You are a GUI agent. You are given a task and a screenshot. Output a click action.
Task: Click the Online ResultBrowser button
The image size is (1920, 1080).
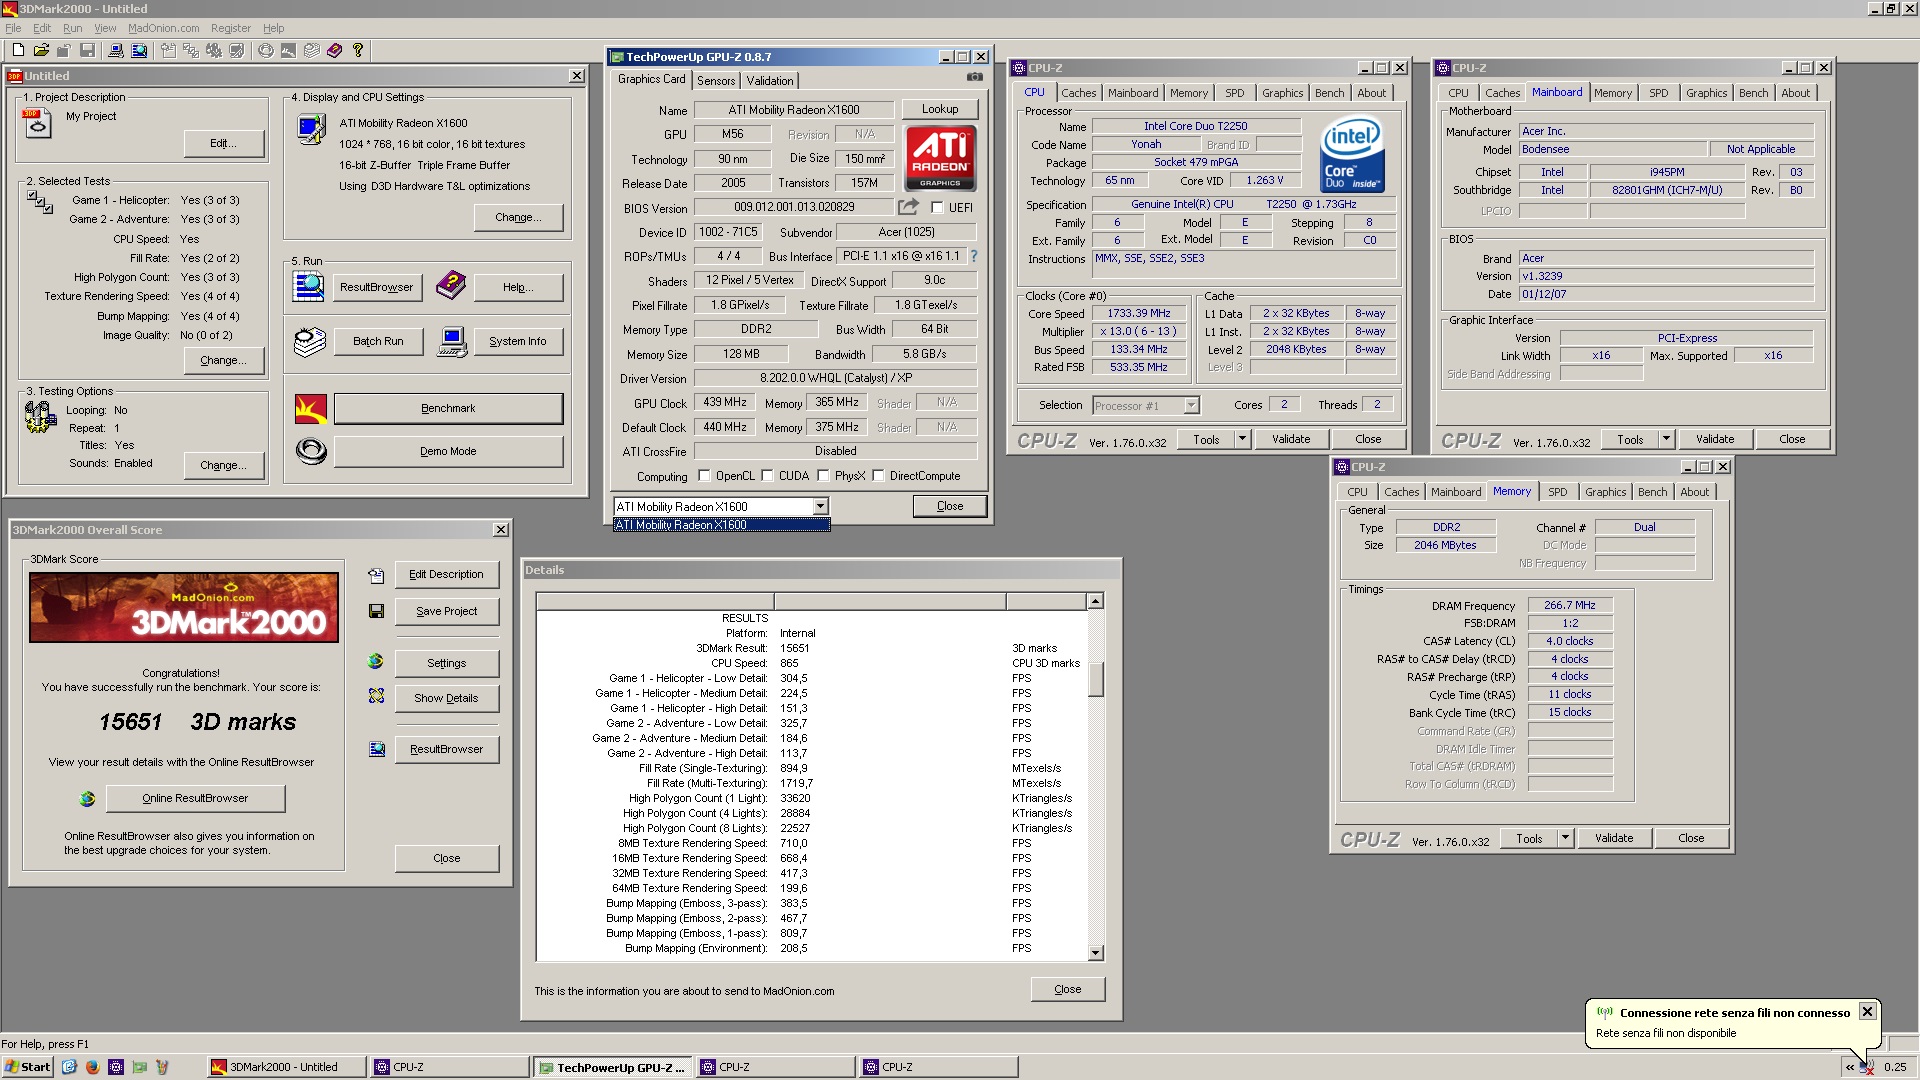click(195, 798)
